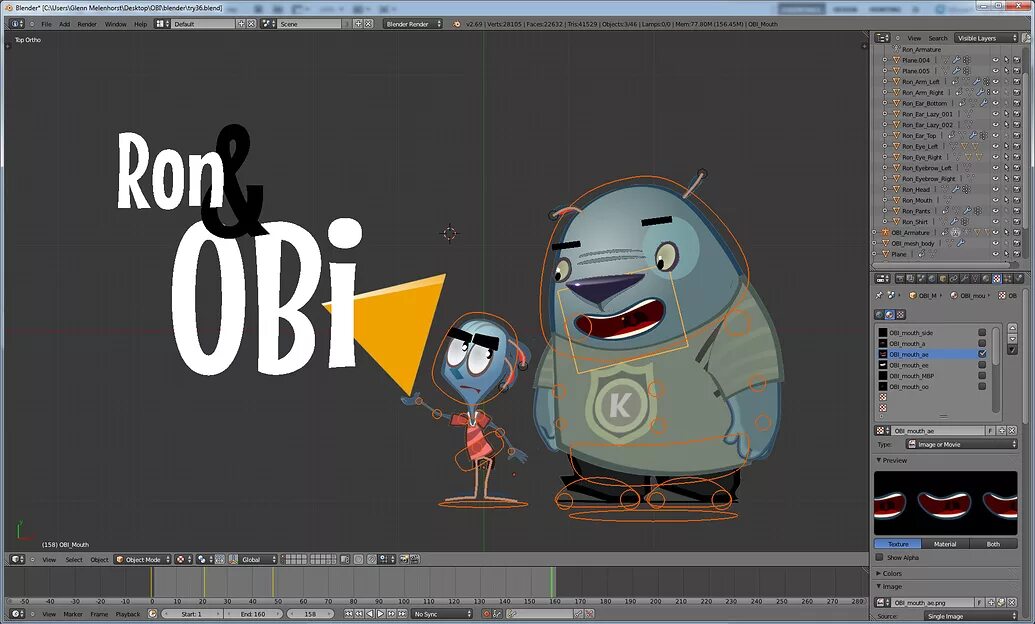Click wrench modifier icon on OBI_mesh_body row
Image resolution: width=1035 pixels, height=624 pixels.
[x=960, y=243]
